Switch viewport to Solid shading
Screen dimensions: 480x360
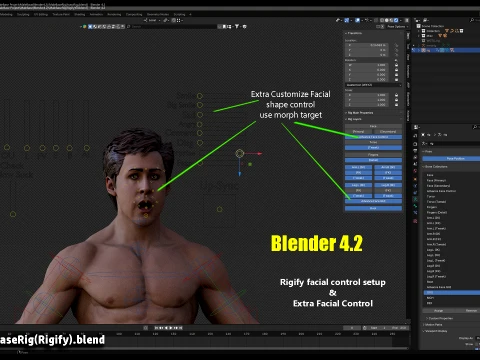387,20
